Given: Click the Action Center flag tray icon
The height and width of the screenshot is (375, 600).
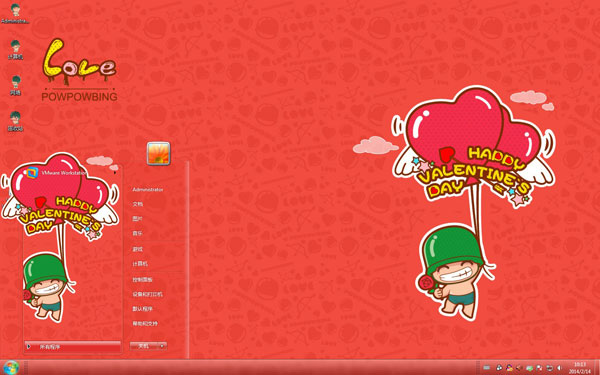Looking at the screenshot, I should [539, 368].
